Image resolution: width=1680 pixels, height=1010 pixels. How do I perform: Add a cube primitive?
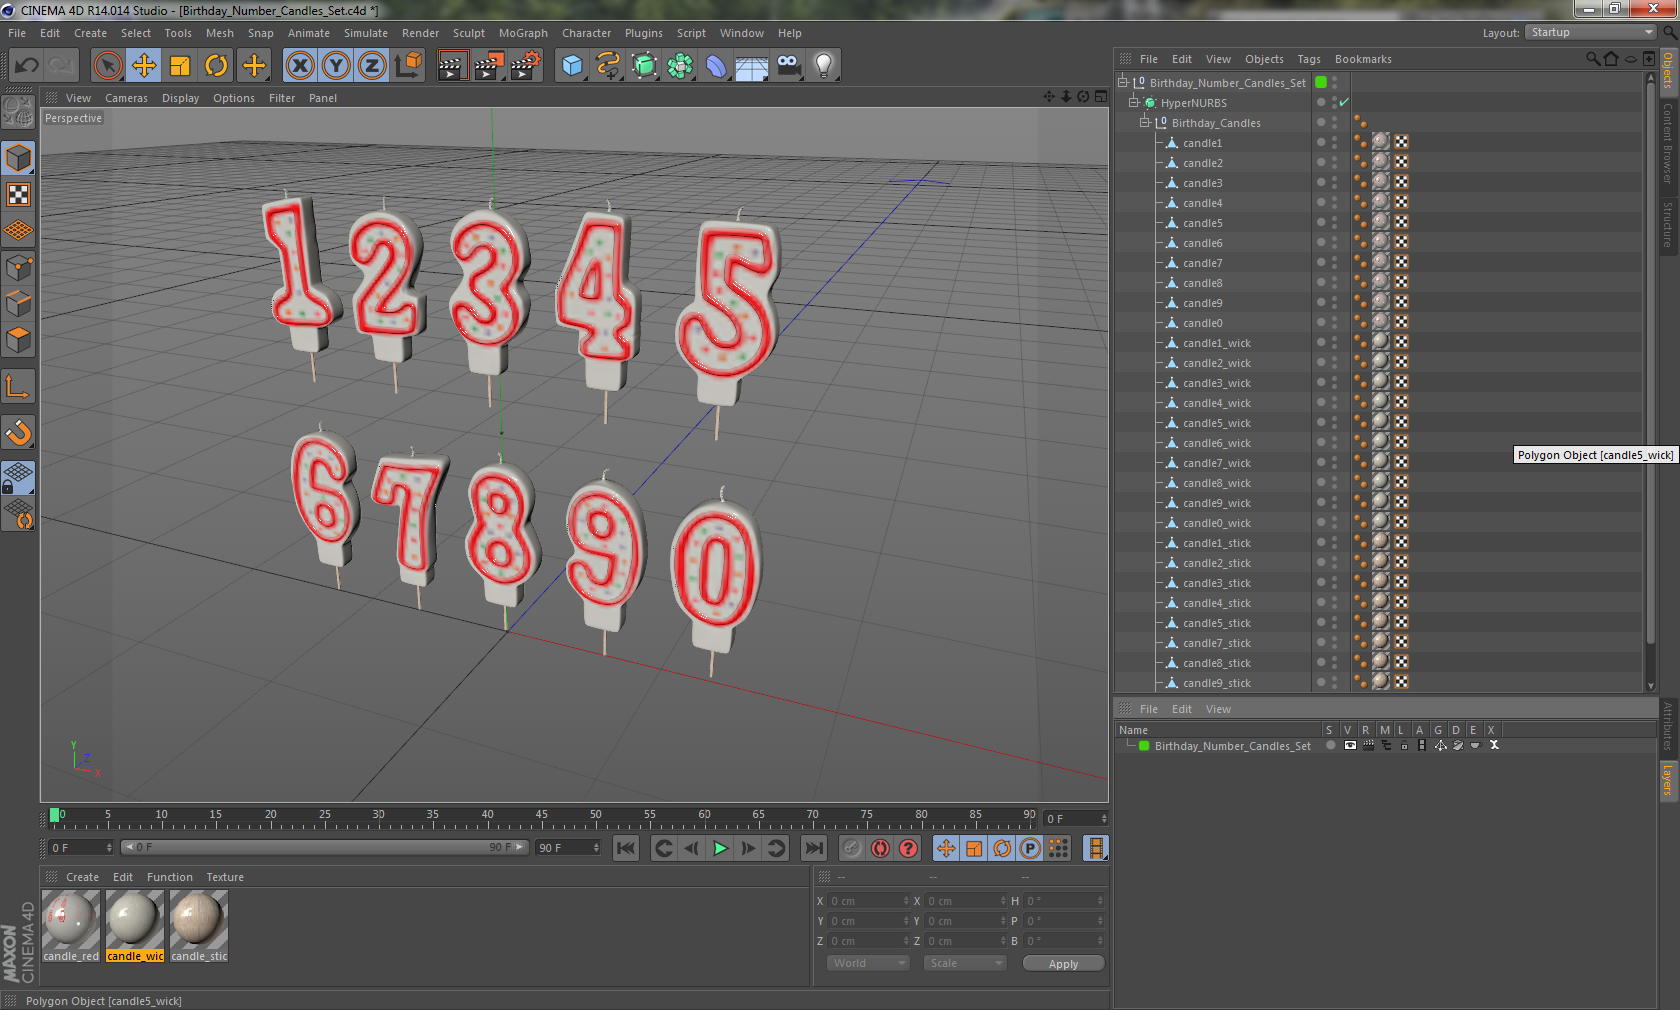tap(572, 66)
